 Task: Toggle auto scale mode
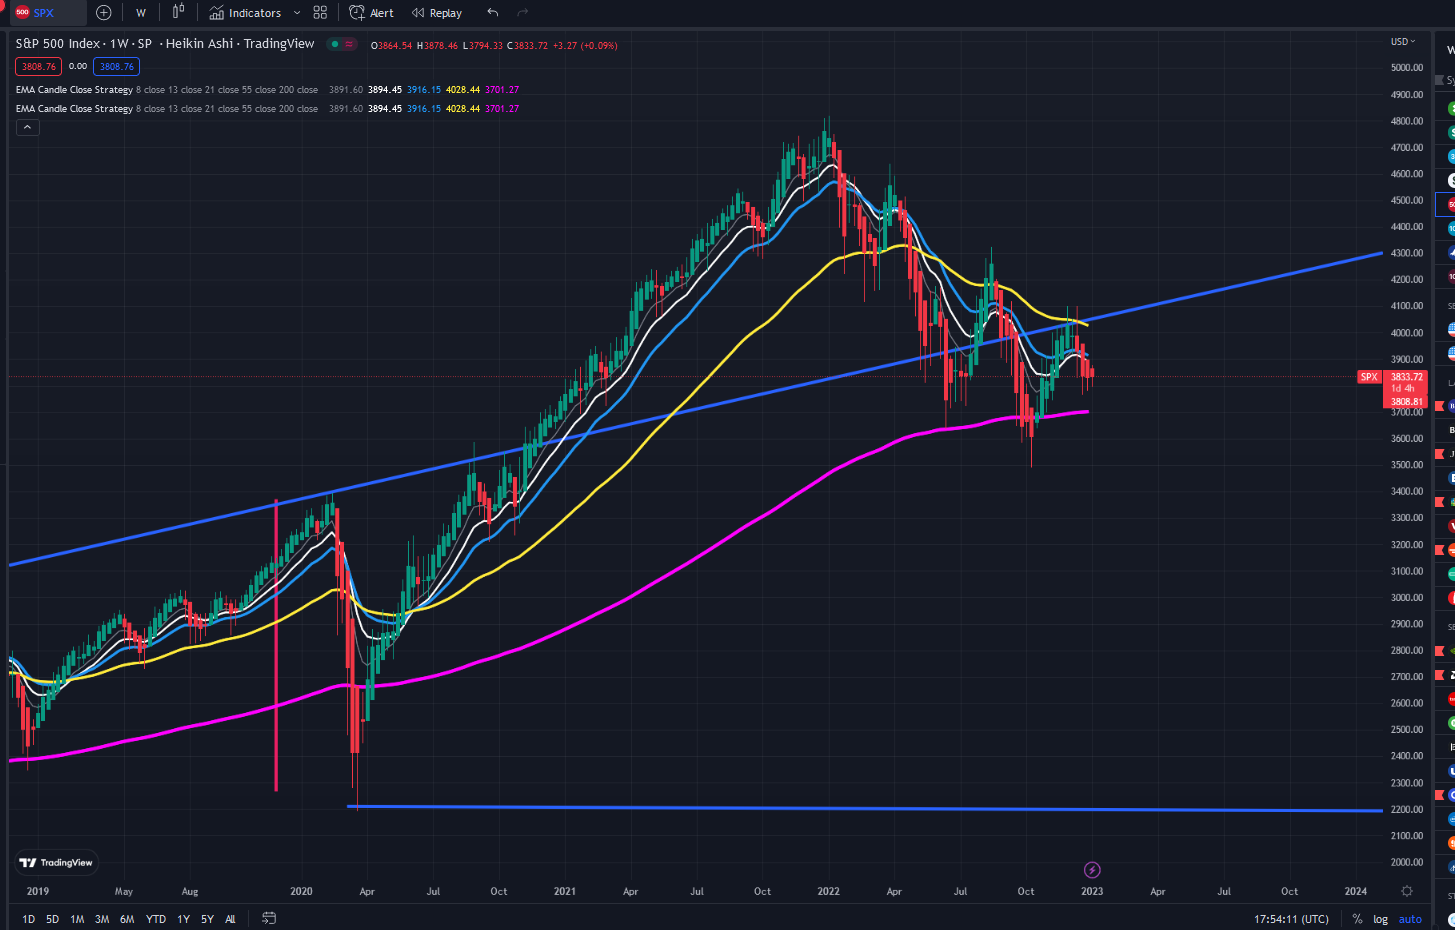coord(1410,919)
